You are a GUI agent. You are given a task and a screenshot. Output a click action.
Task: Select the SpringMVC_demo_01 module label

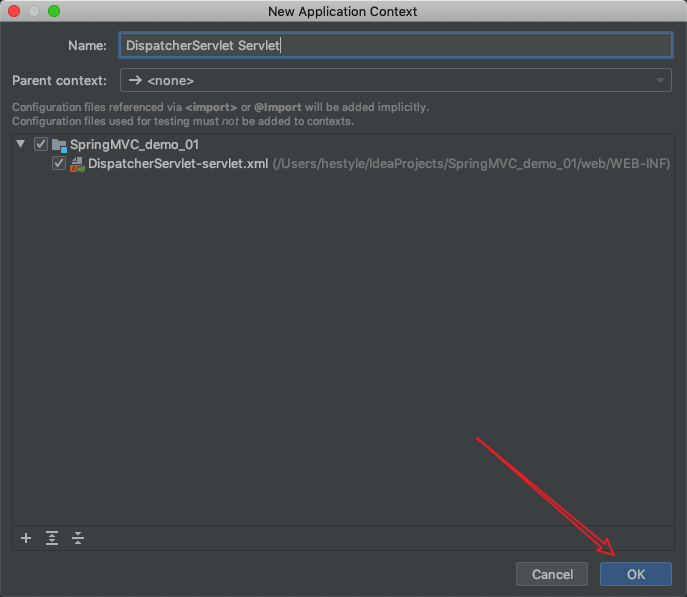click(x=135, y=145)
